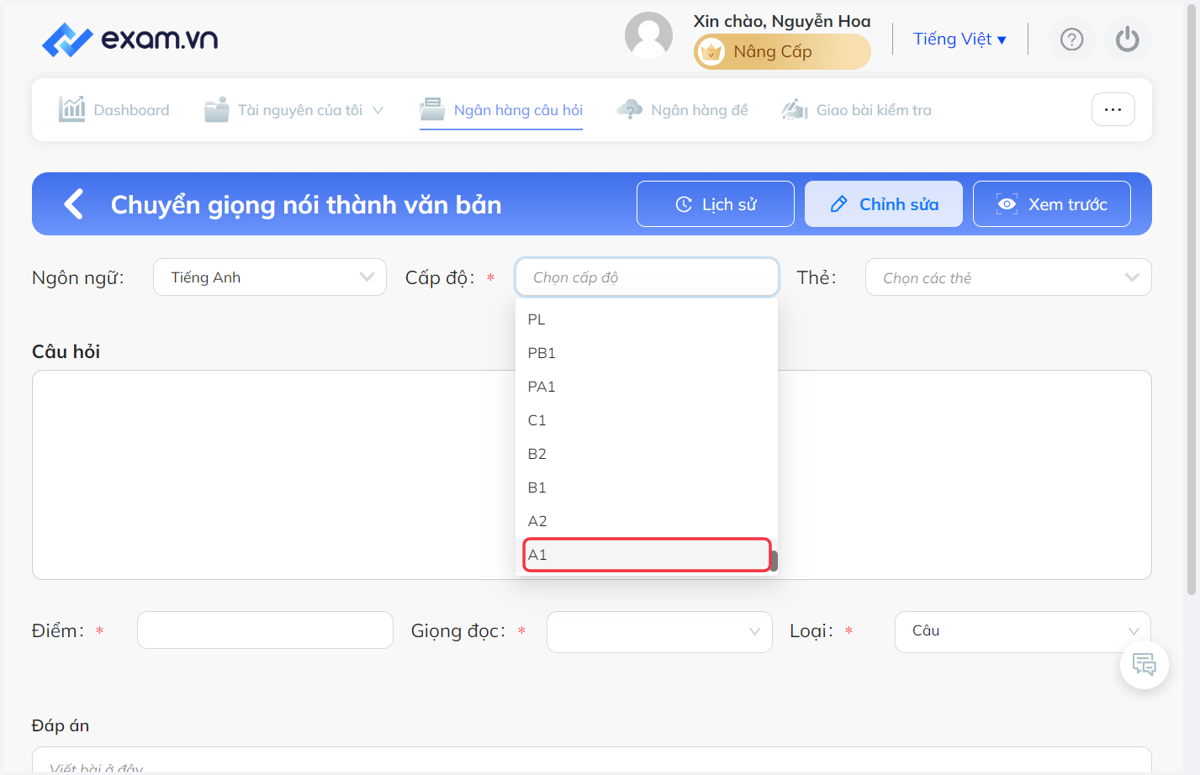Open the Loại dropdown showing Câu

(1023, 631)
